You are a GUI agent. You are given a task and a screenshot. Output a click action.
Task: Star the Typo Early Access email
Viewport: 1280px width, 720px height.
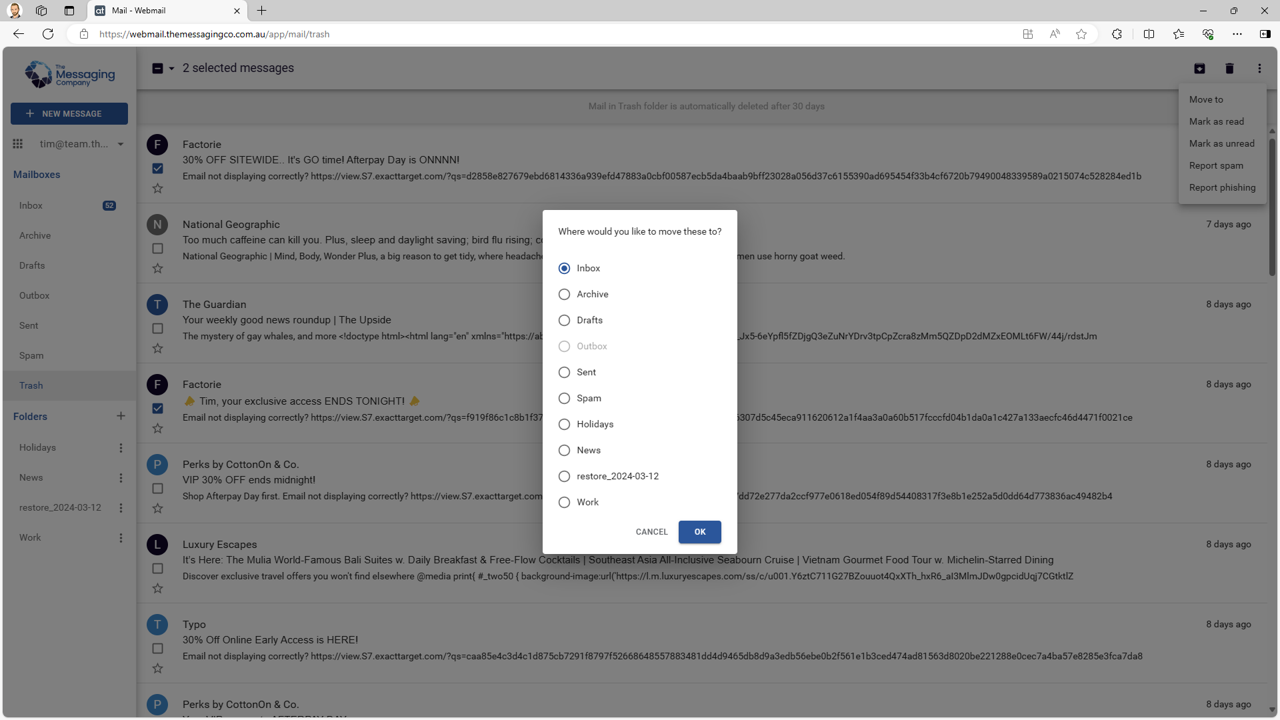pyautogui.click(x=157, y=668)
